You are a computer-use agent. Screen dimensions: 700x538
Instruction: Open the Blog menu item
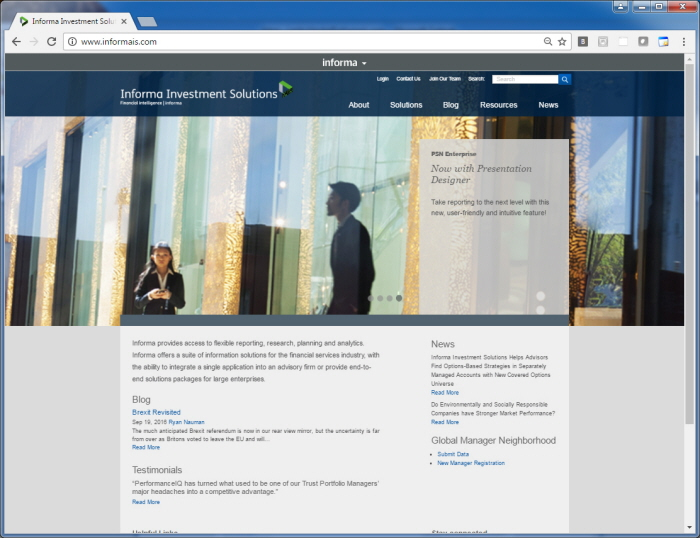click(x=450, y=105)
